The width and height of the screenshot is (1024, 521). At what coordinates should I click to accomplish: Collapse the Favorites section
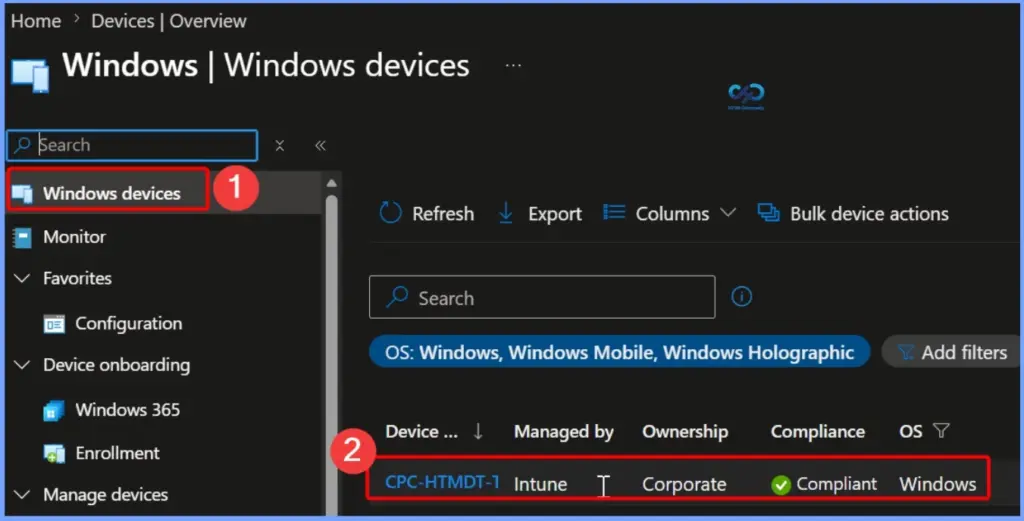[x=22, y=279]
